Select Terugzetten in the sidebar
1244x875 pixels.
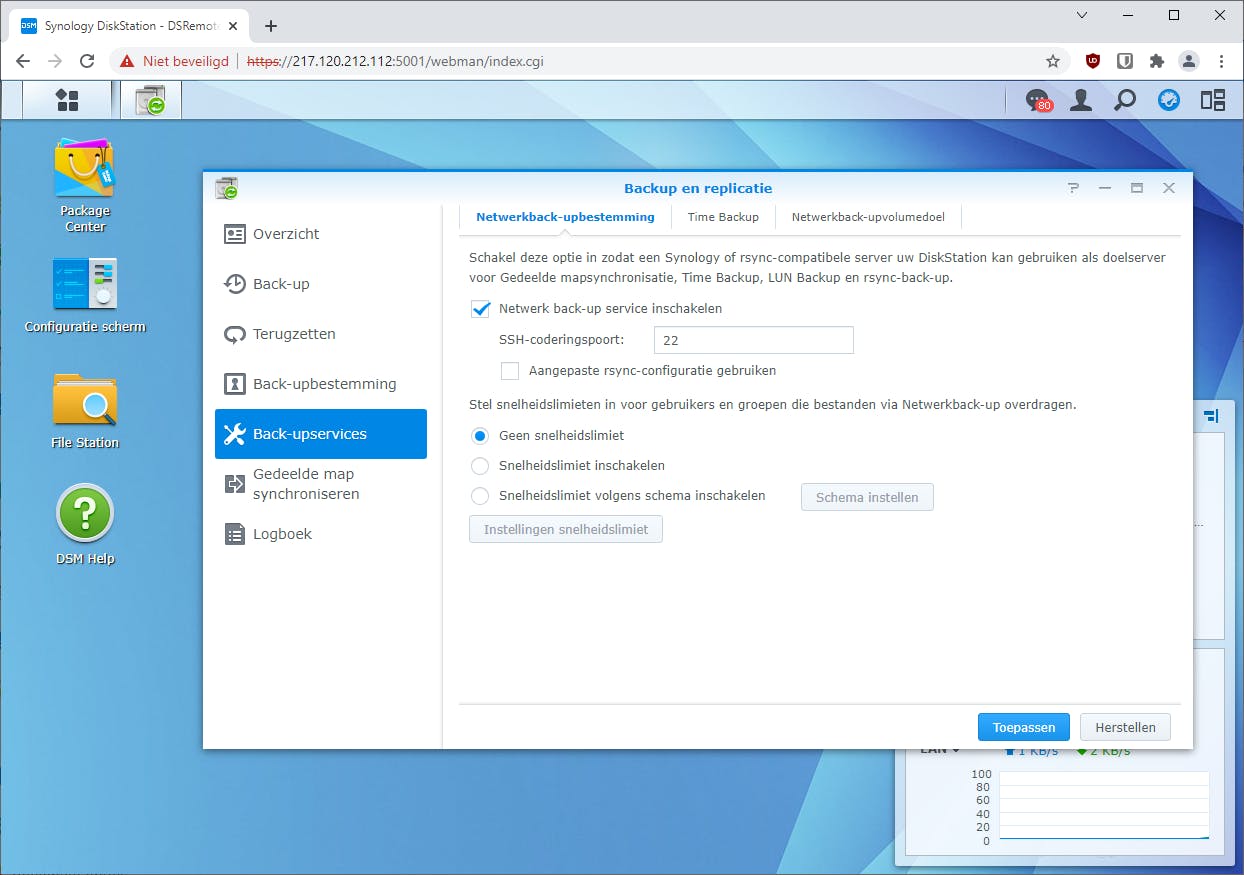point(293,333)
